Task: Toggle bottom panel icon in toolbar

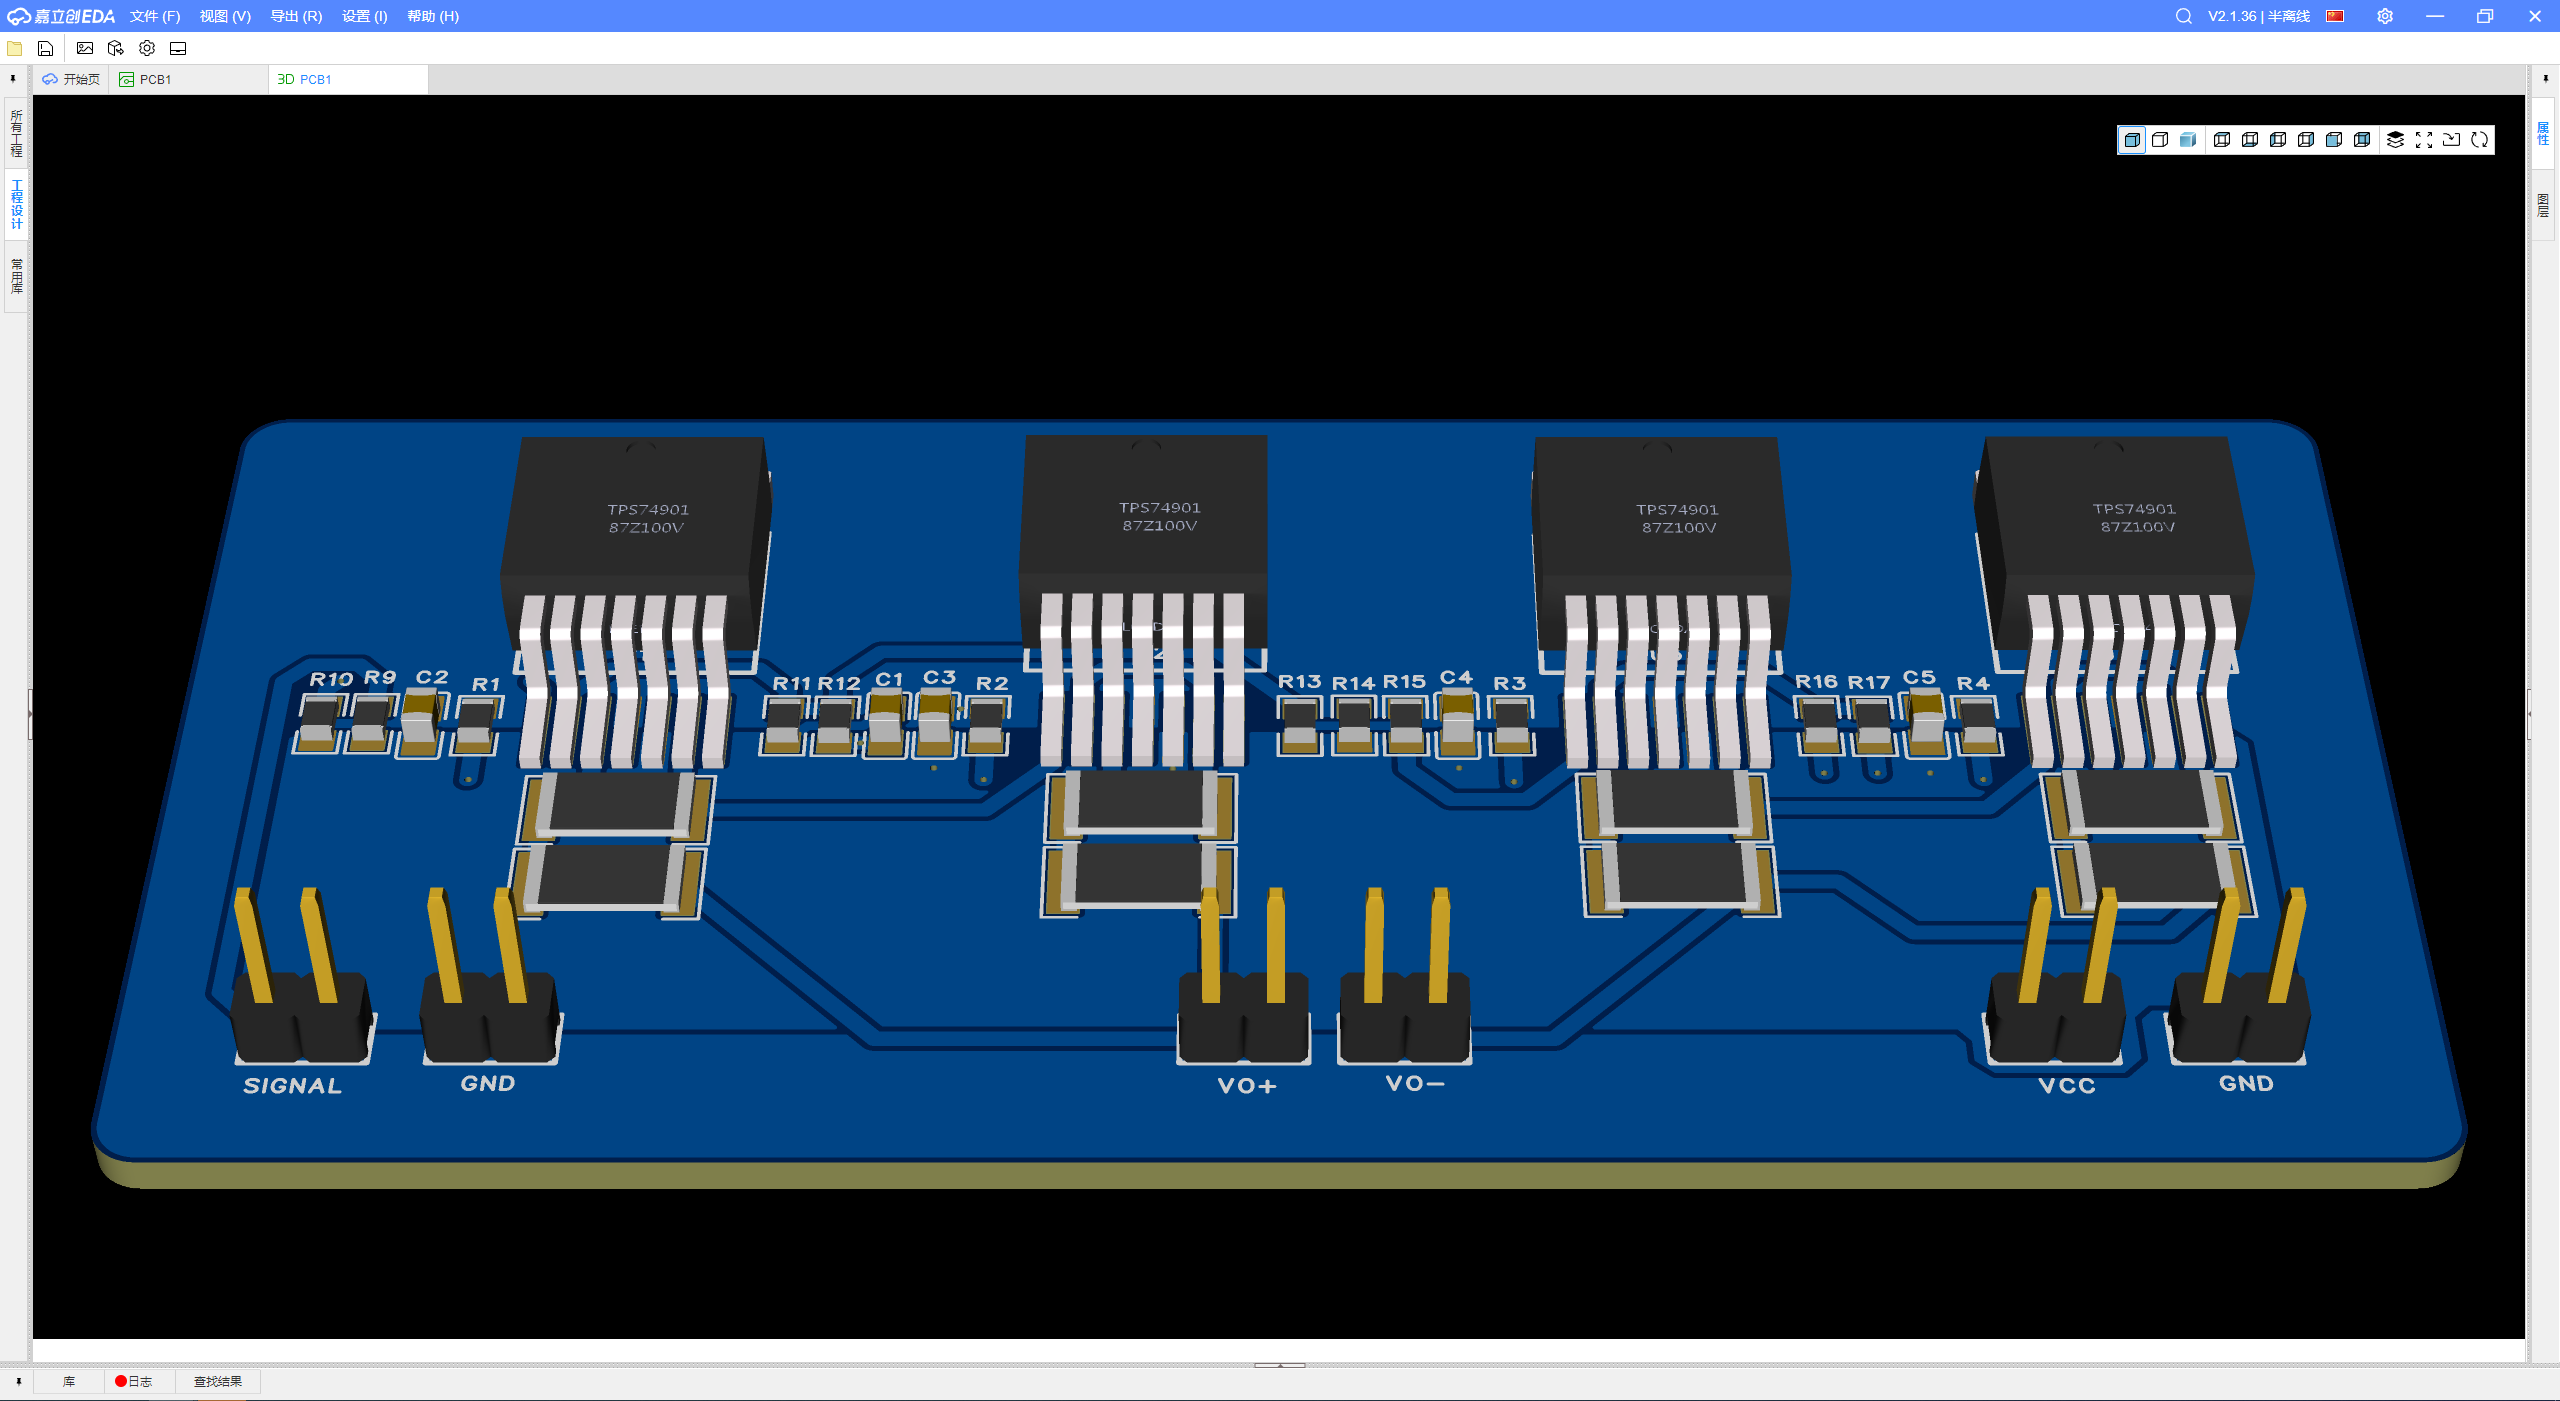Action: tap(178, 48)
